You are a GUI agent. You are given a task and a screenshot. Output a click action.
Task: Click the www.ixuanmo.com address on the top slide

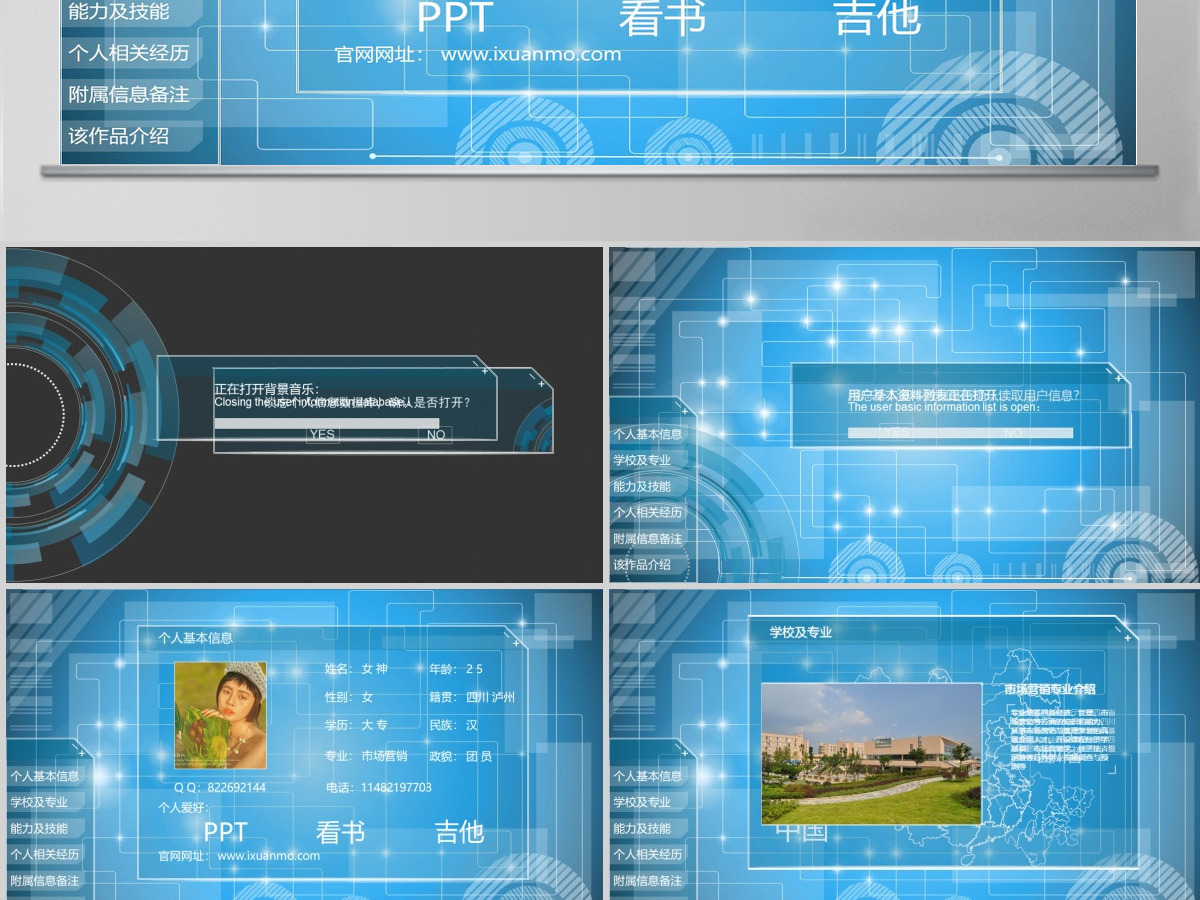[531, 54]
